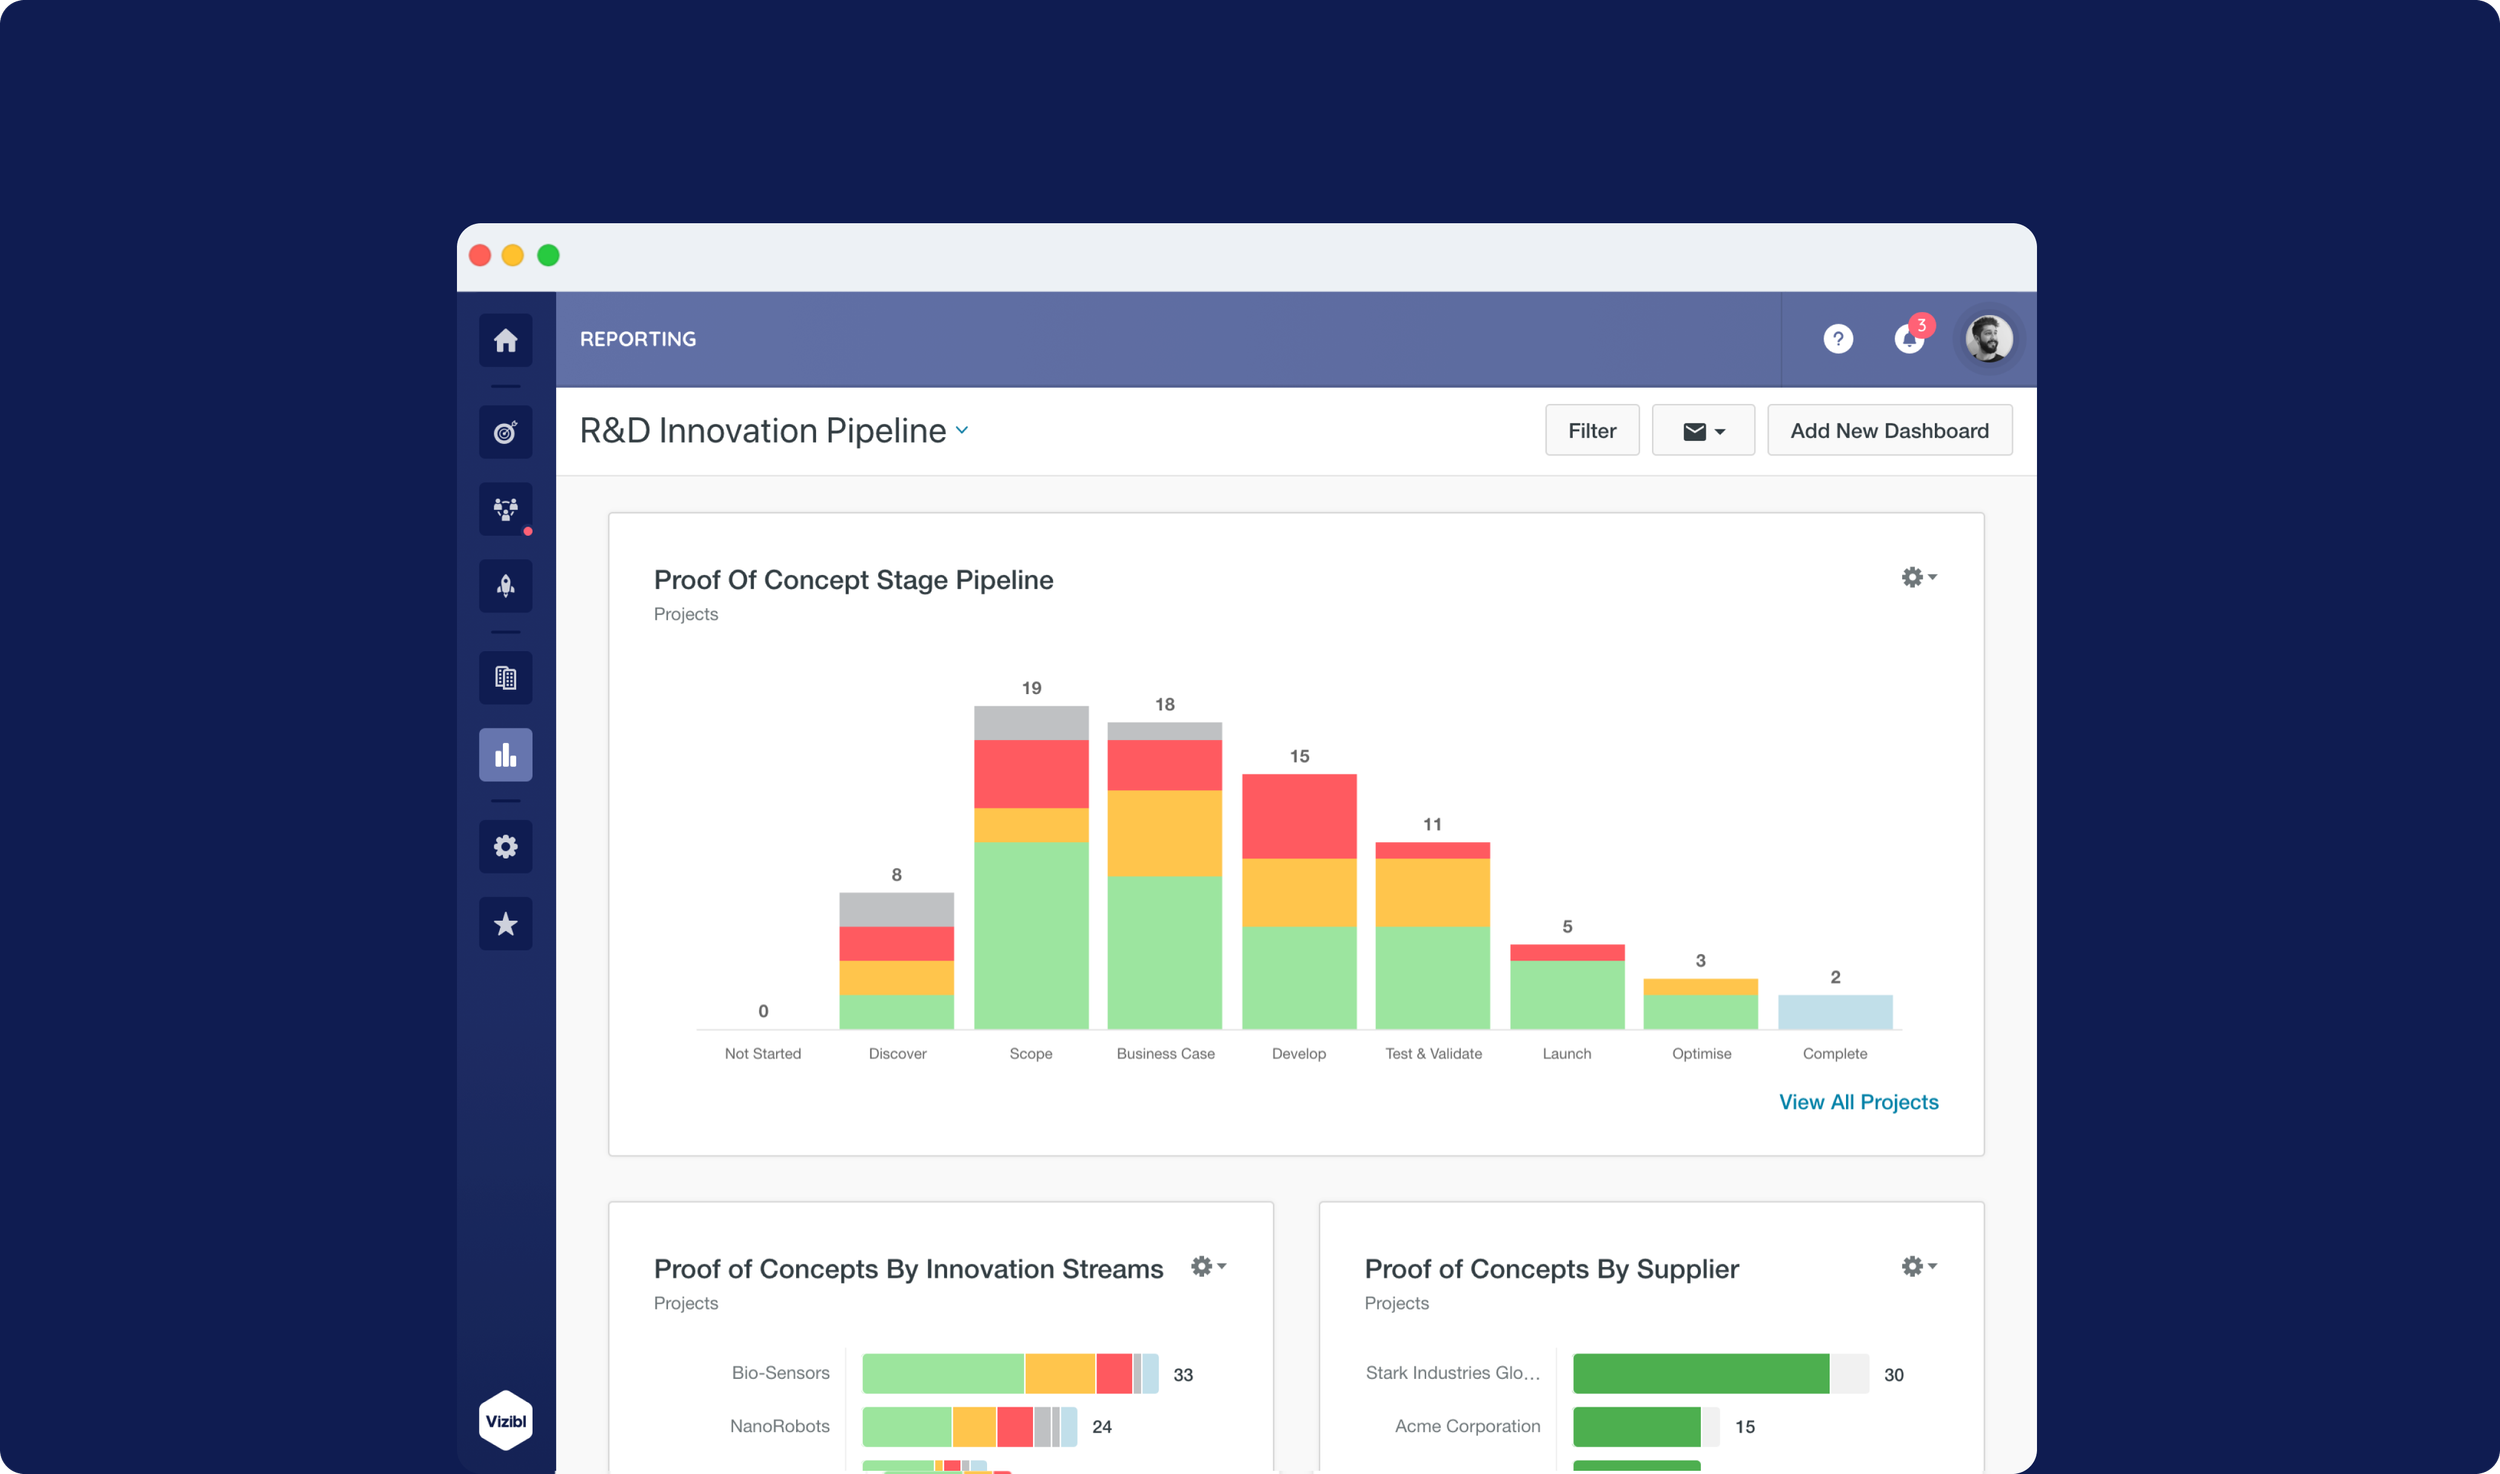
Task: Select the bar chart reporting icon
Action: [x=505, y=755]
